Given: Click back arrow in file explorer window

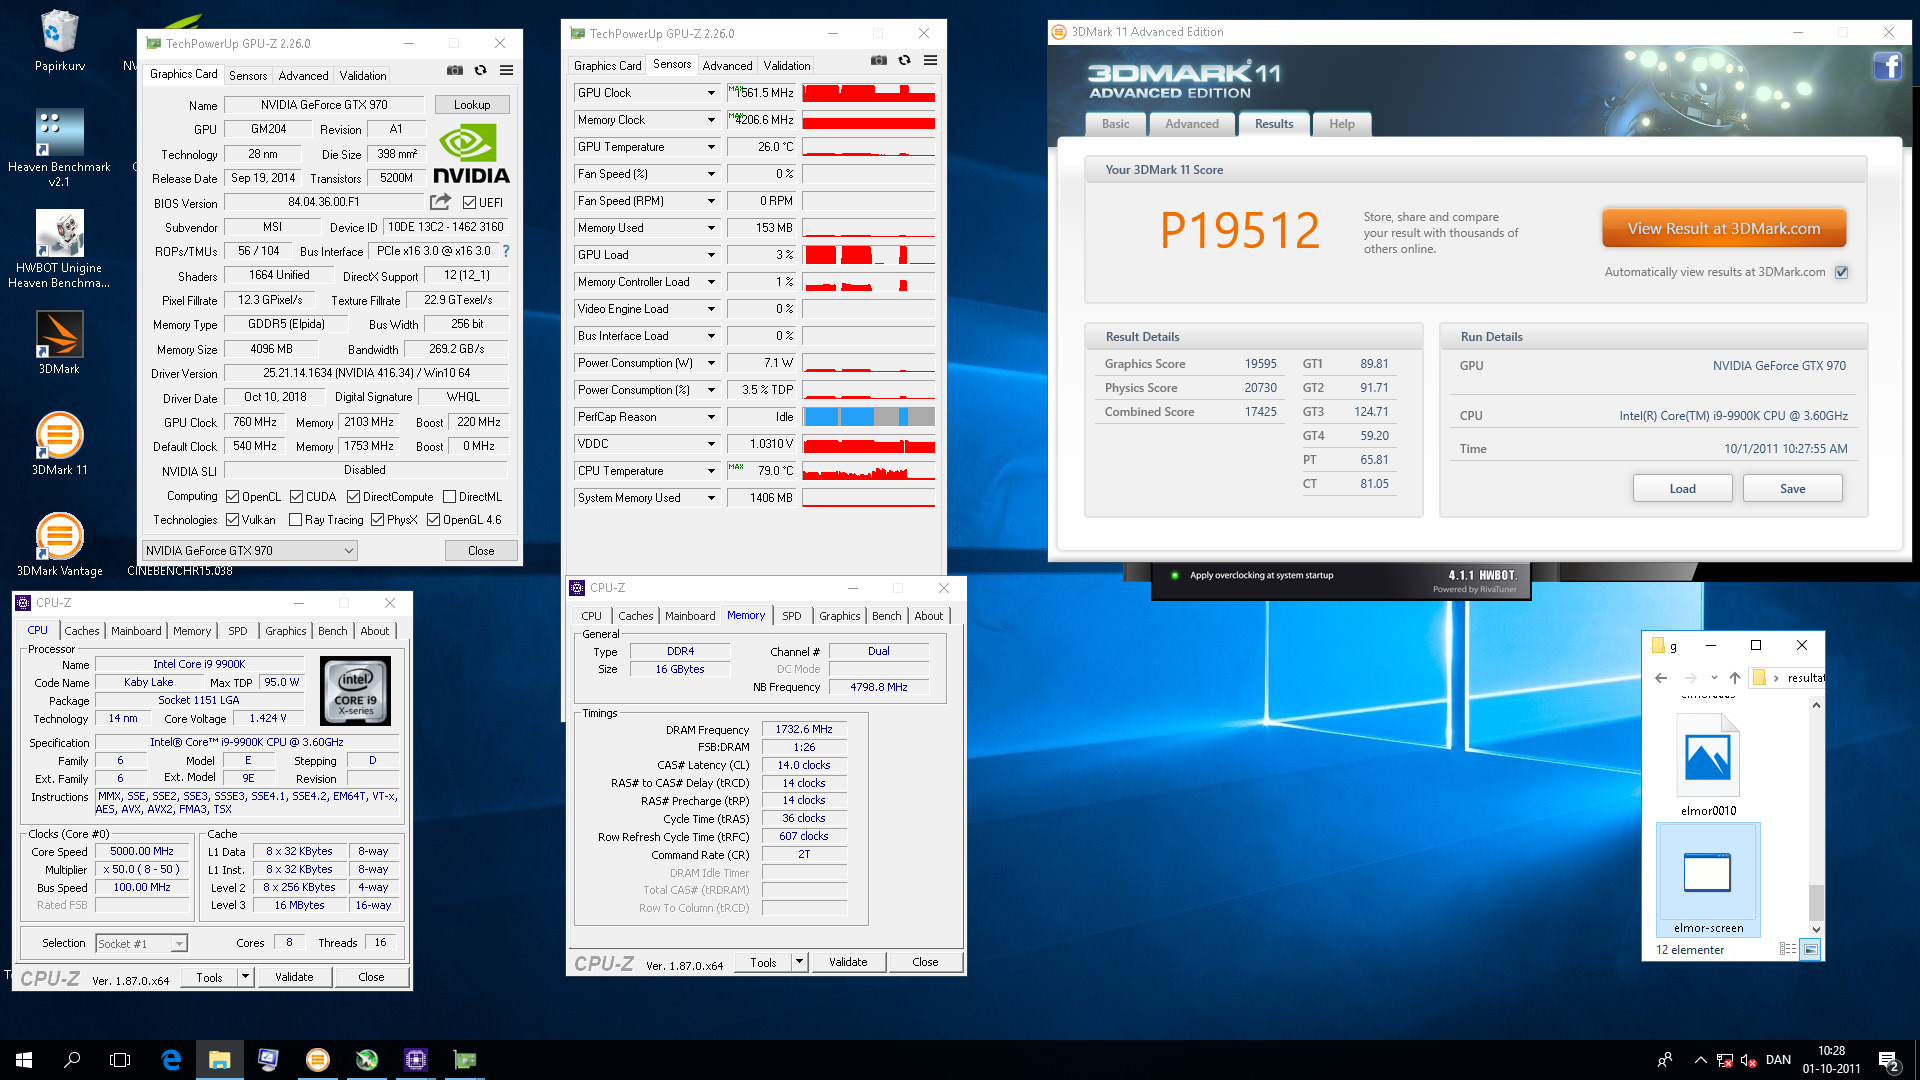Looking at the screenshot, I should 1661,678.
